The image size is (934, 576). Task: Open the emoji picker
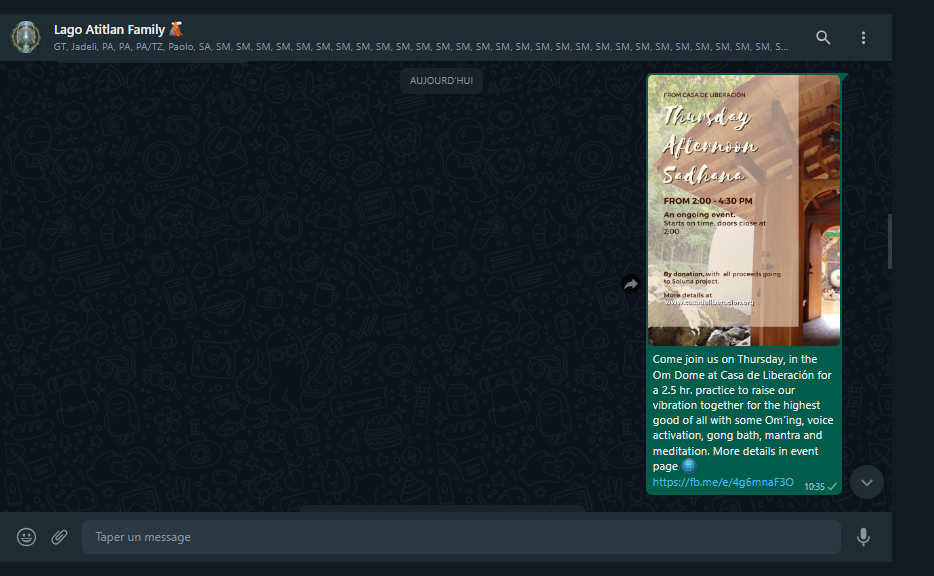(26, 537)
